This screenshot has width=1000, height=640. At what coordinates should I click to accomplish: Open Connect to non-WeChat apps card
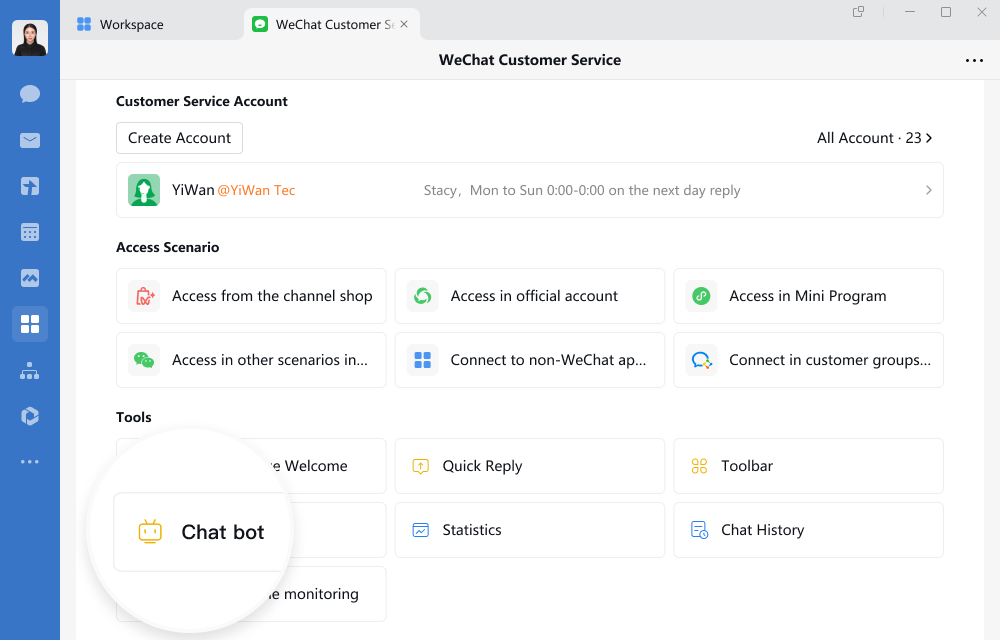click(529, 360)
